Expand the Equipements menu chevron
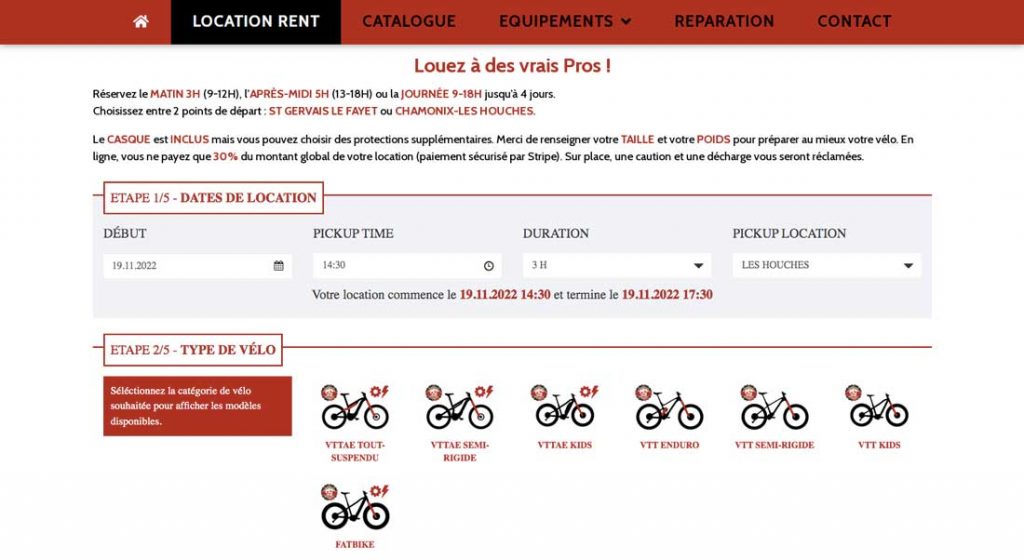 [x=626, y=22]
